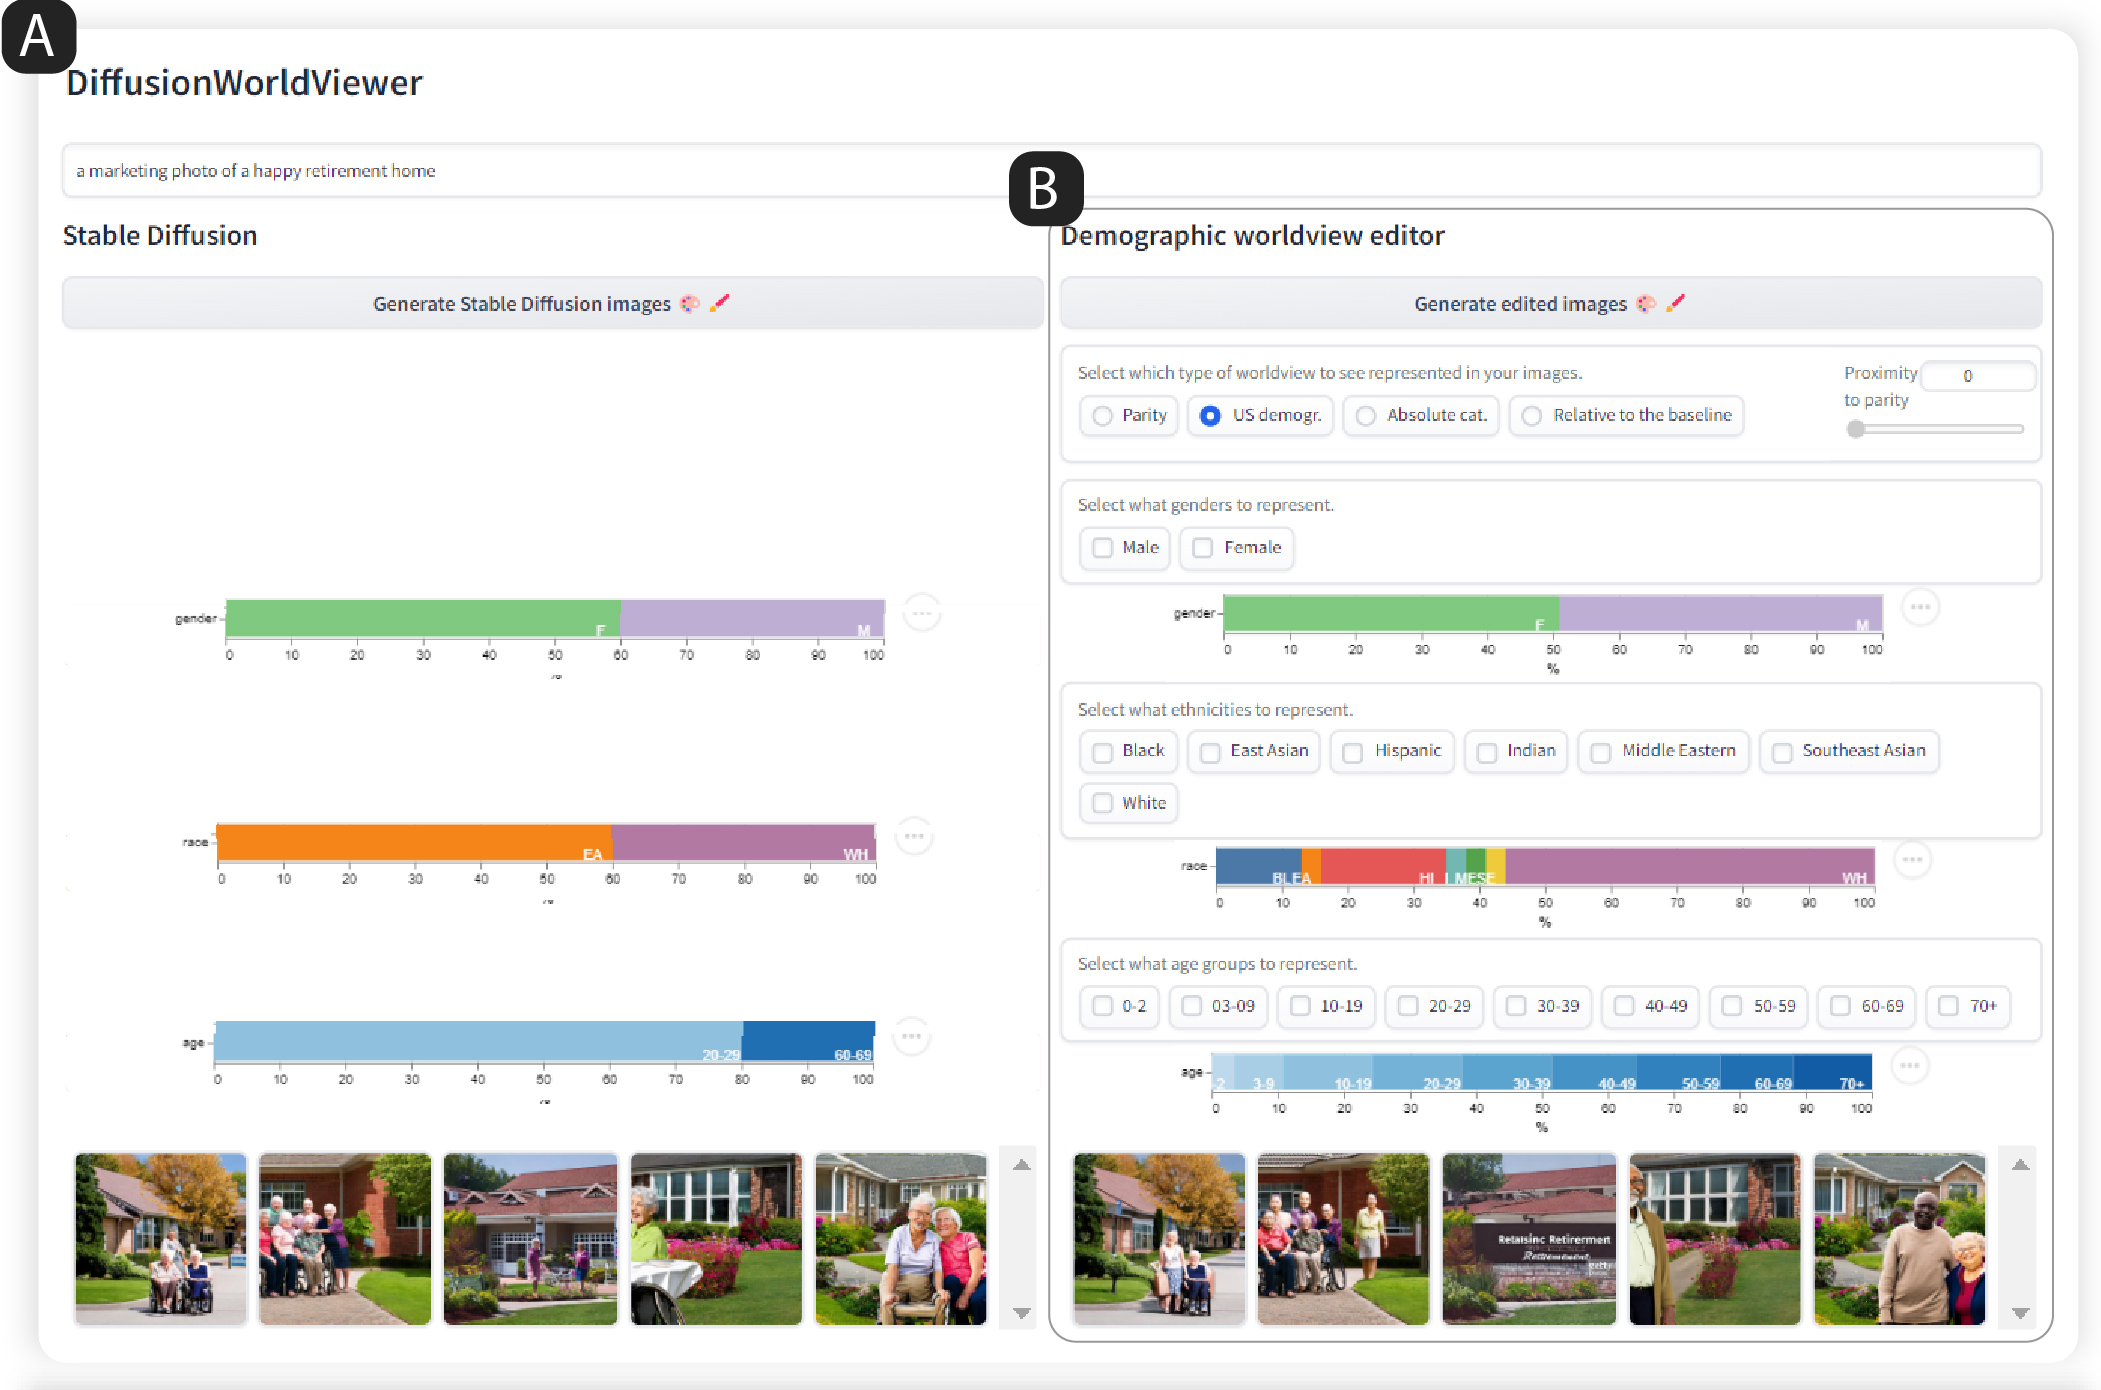2101x1390 pixels.
Task: Check the Female gender checkbox
Action: (x=1203, y=548)
